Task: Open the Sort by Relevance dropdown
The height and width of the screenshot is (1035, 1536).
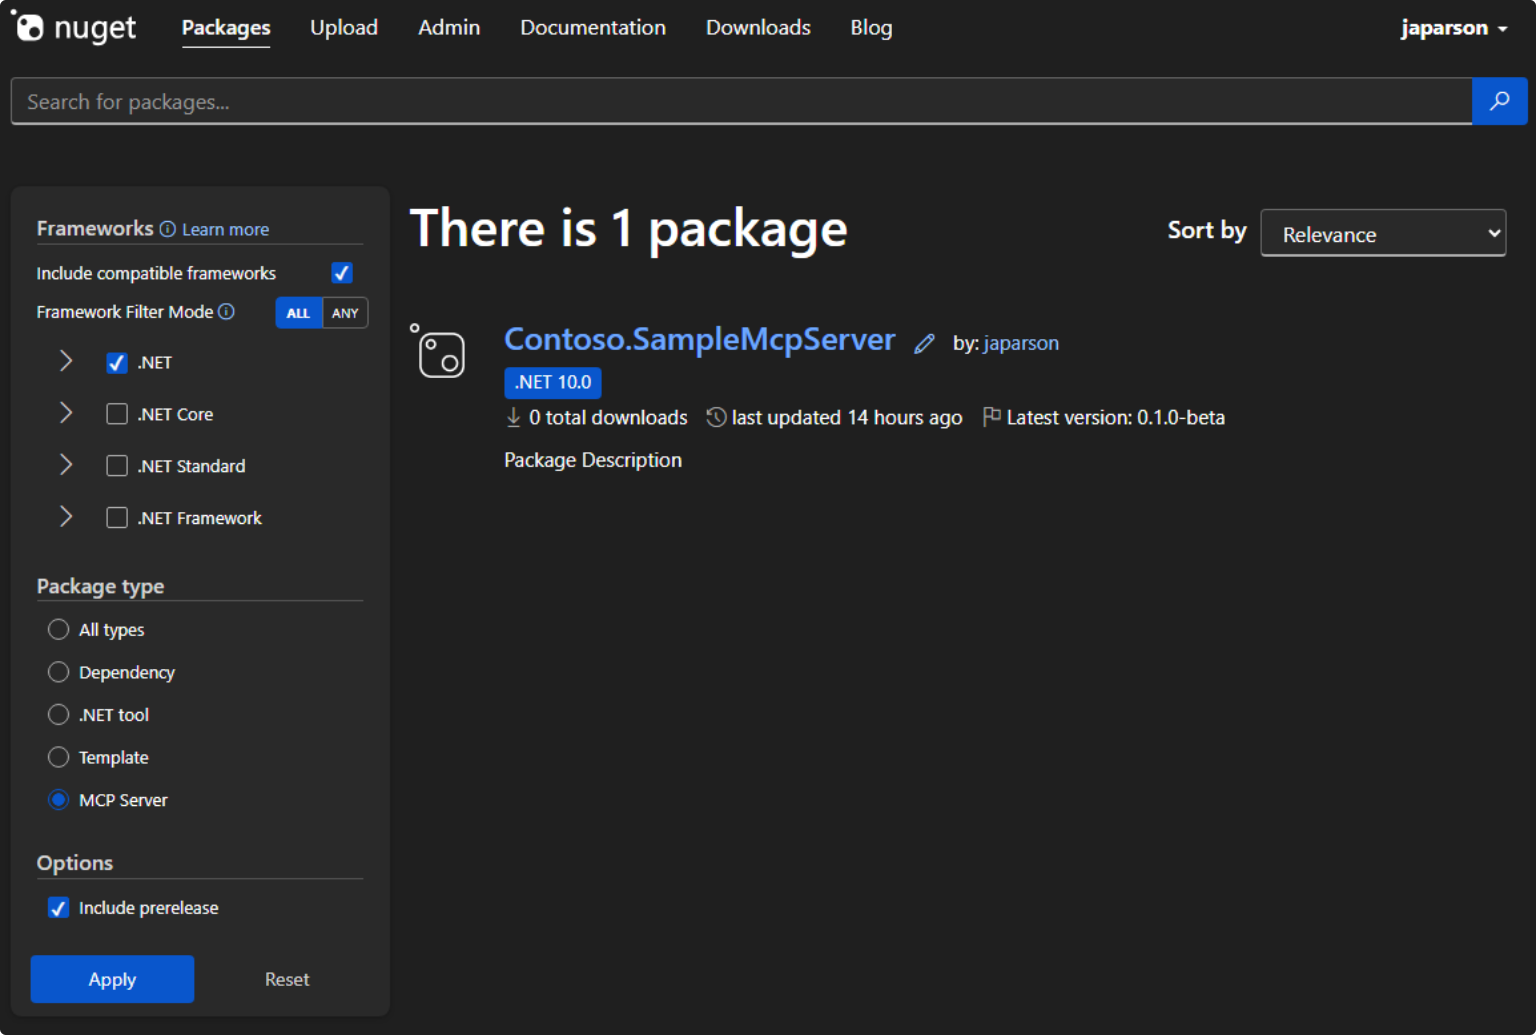Action: pos(1382,233)
